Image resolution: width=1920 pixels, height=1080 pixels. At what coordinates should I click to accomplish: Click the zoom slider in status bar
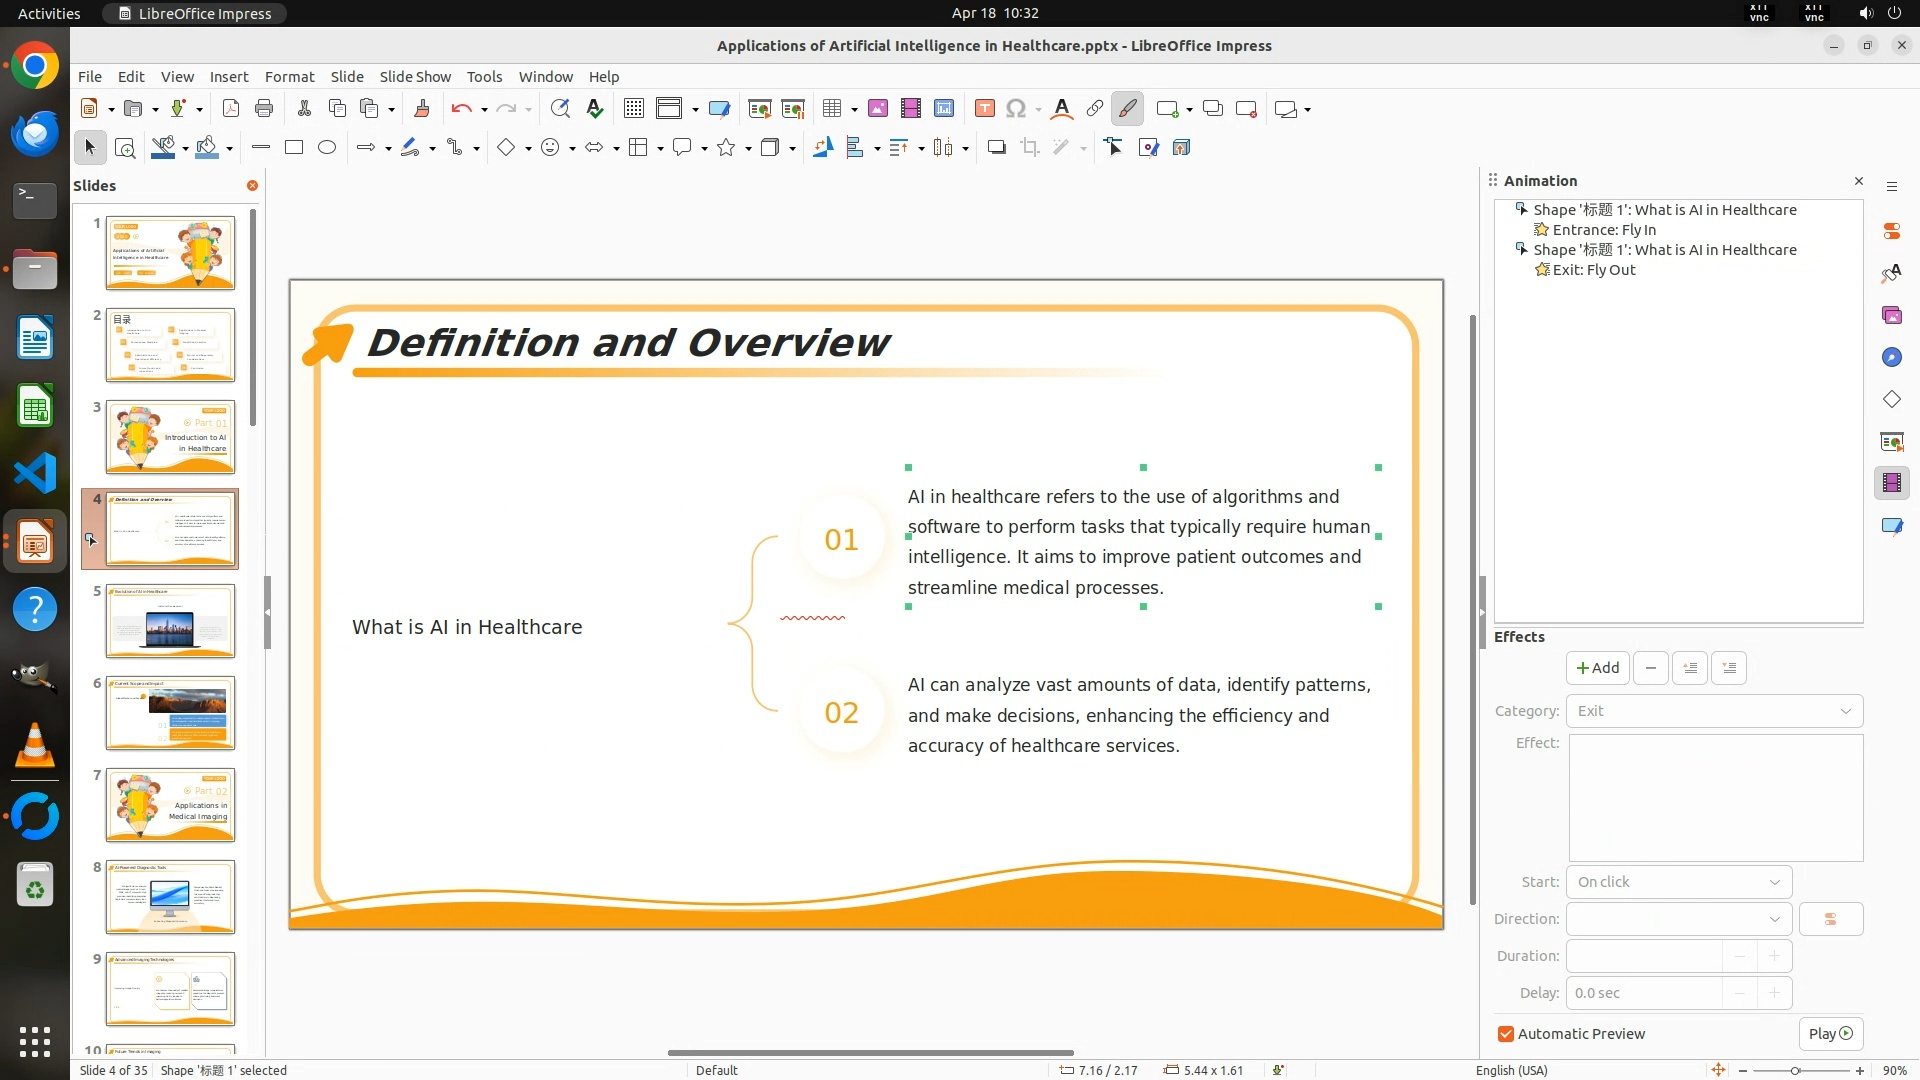click(x=1796, y=1070)
